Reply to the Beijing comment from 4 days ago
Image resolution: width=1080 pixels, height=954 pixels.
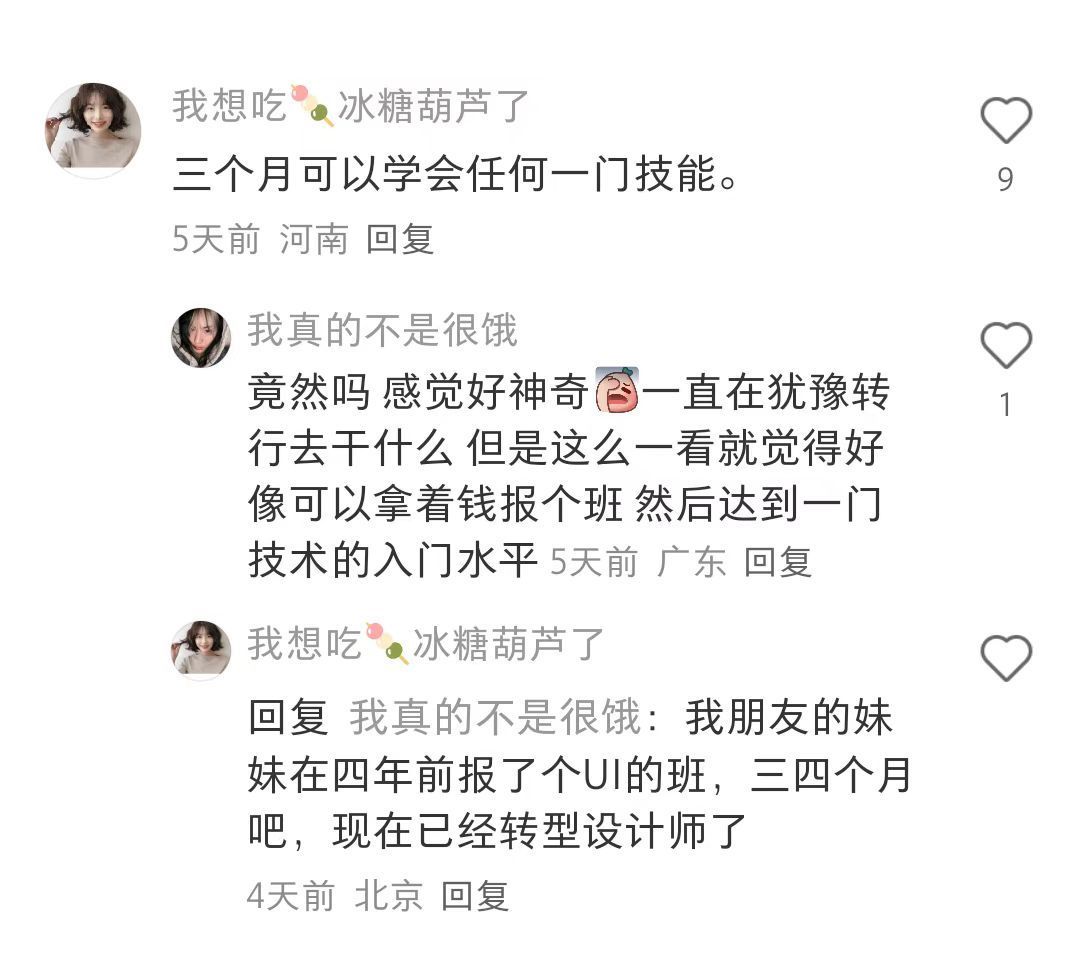pyautogui.click(x=475, y=896)
